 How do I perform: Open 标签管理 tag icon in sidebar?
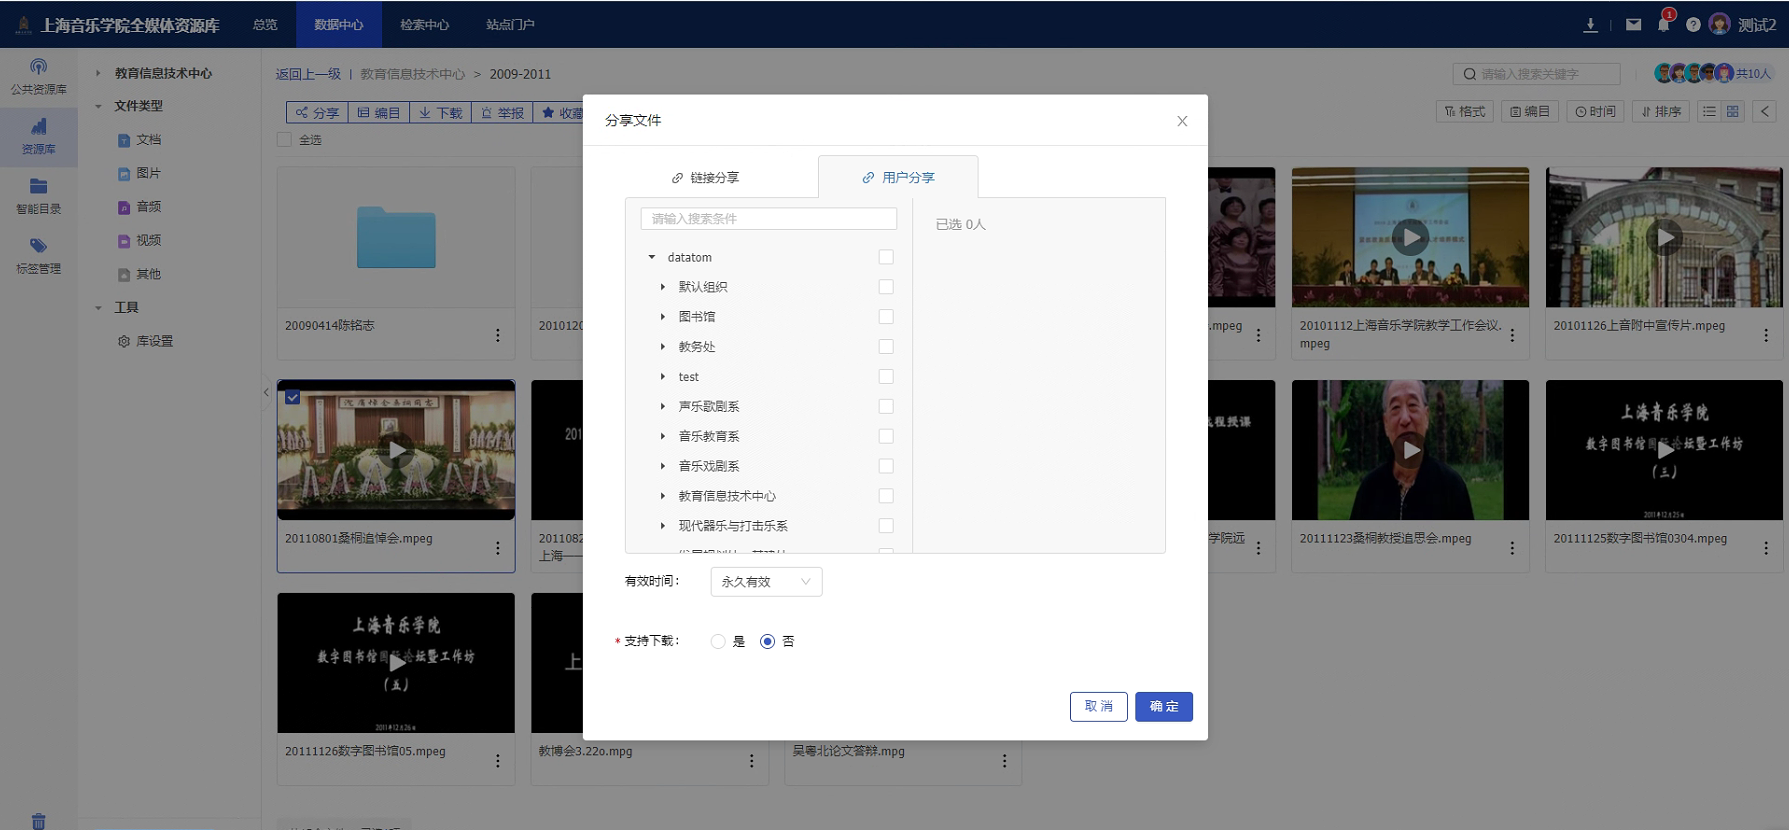[38, 255]
